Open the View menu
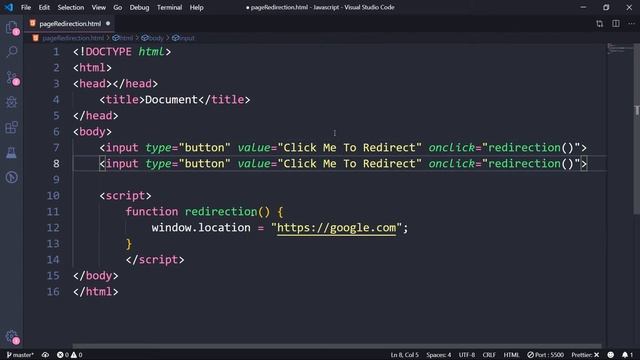Image resolution: width=640 pixels, height=360 pixels. [x=98, y=7]
